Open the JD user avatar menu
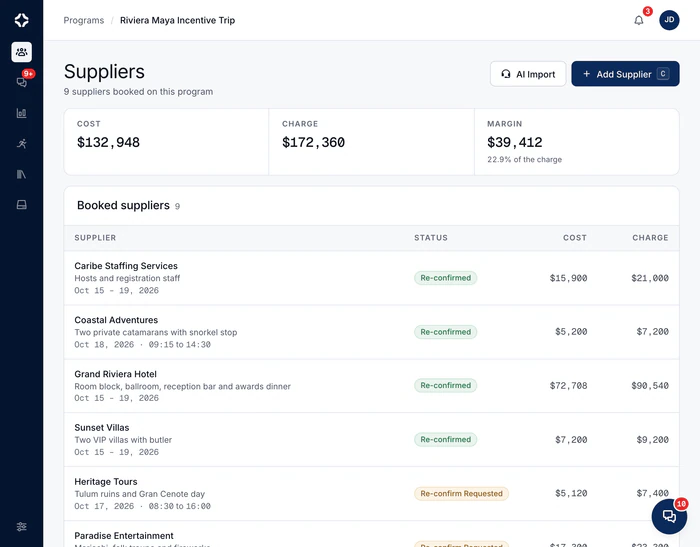This screenshot has width=700, height=547. 669,20
